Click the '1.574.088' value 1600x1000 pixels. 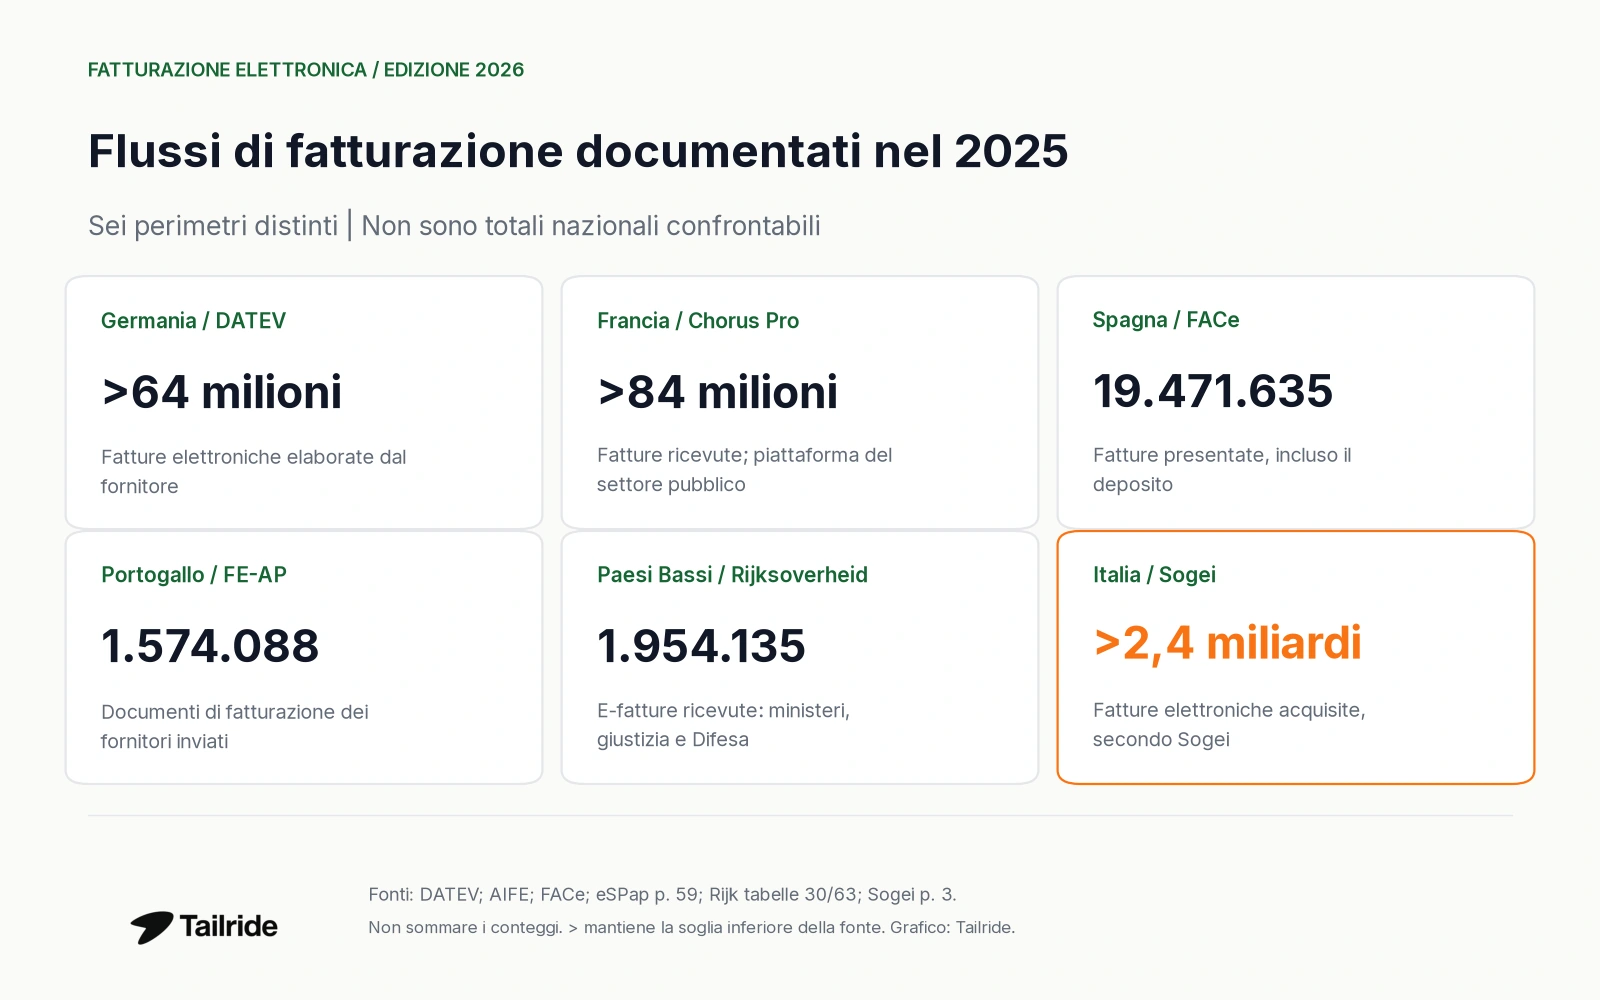(x=210, y=646)
